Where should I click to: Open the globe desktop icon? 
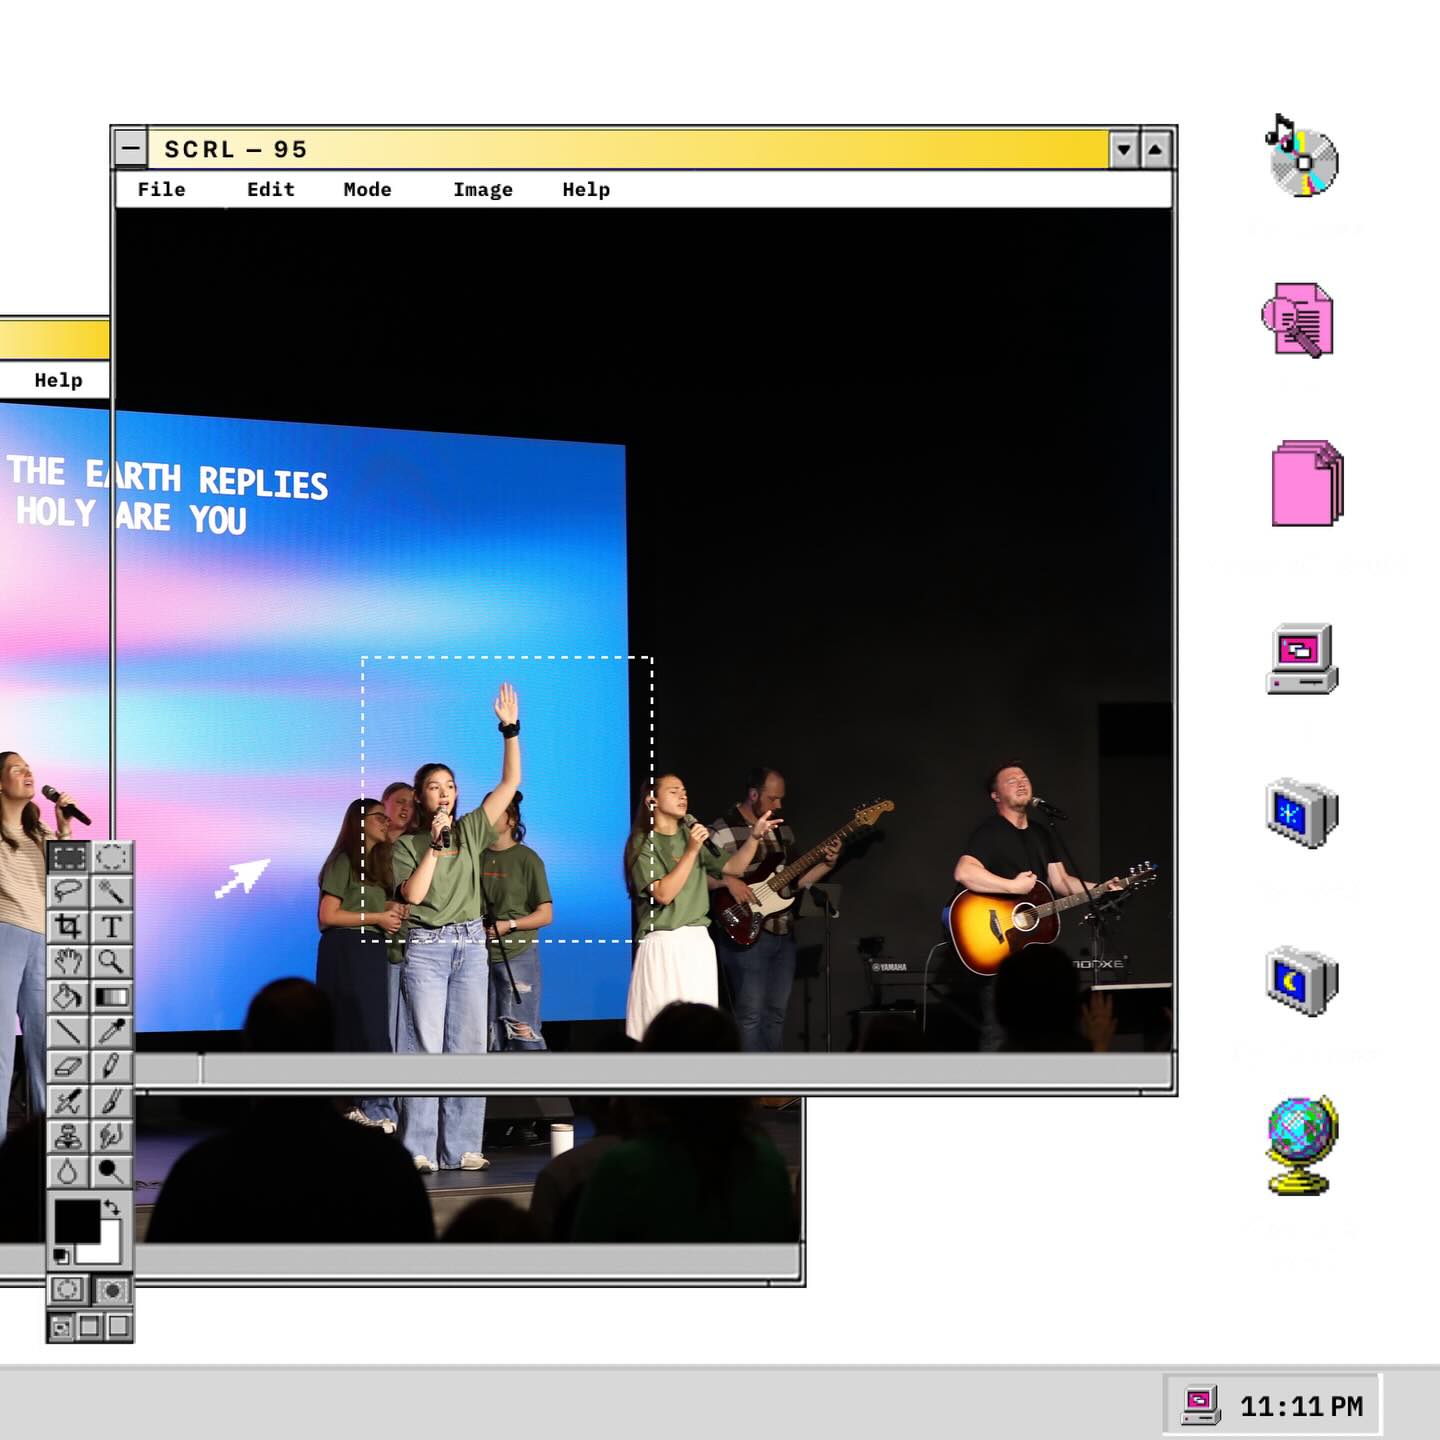pyautogui.click(x=1302, y=1145)
